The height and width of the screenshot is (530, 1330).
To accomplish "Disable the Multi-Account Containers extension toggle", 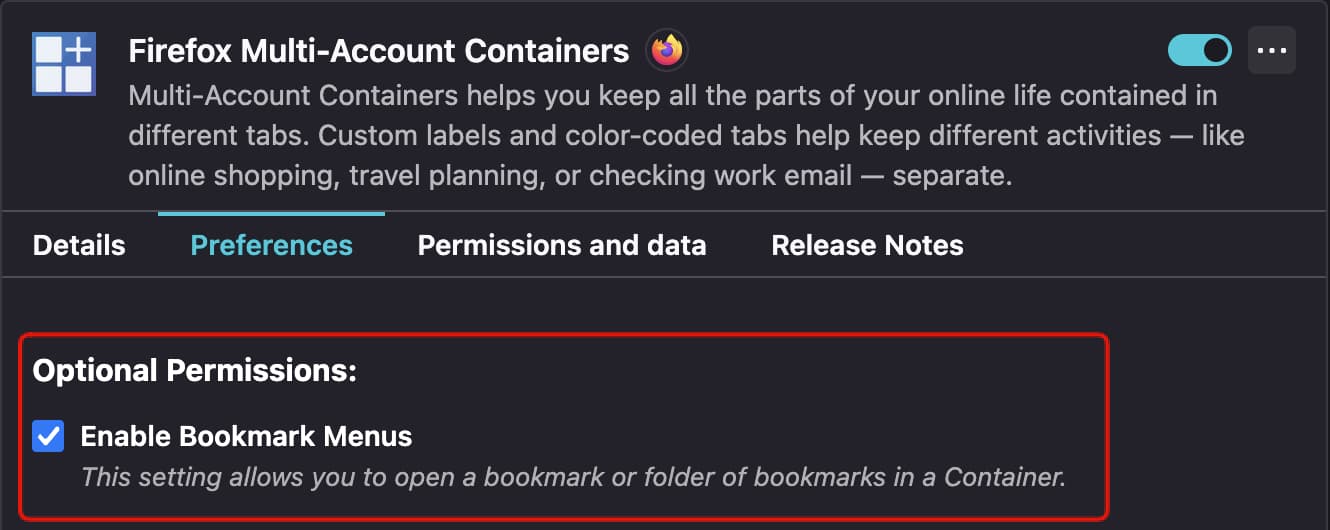I will tap(1200, 50).
